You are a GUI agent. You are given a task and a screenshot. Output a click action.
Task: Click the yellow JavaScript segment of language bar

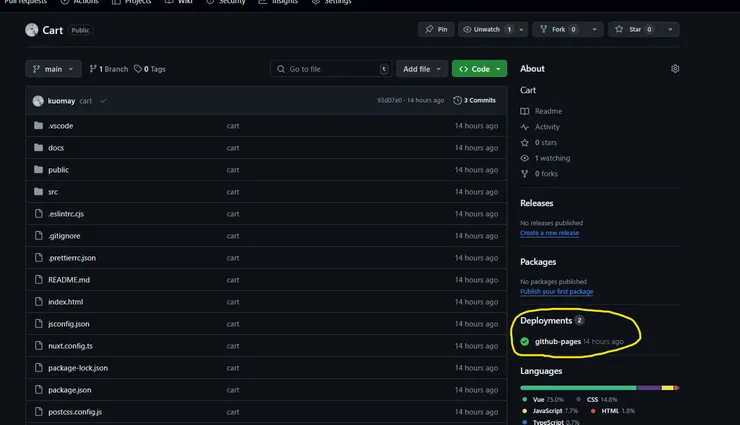(667, 388)
